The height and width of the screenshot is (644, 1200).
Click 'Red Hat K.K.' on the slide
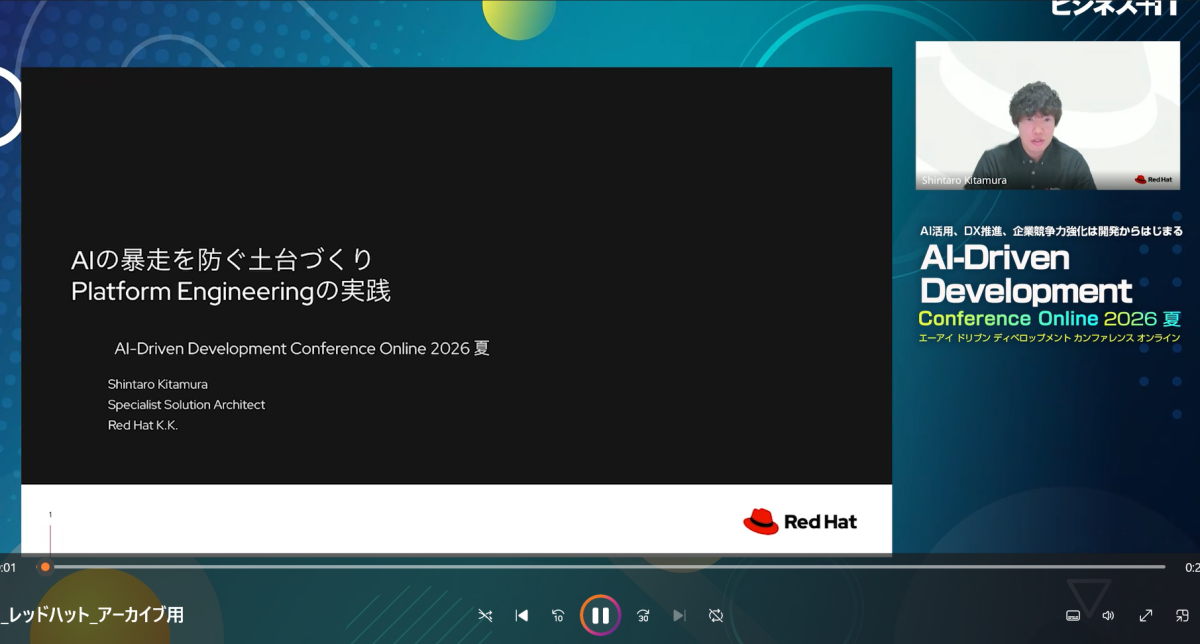coord(143,425)
